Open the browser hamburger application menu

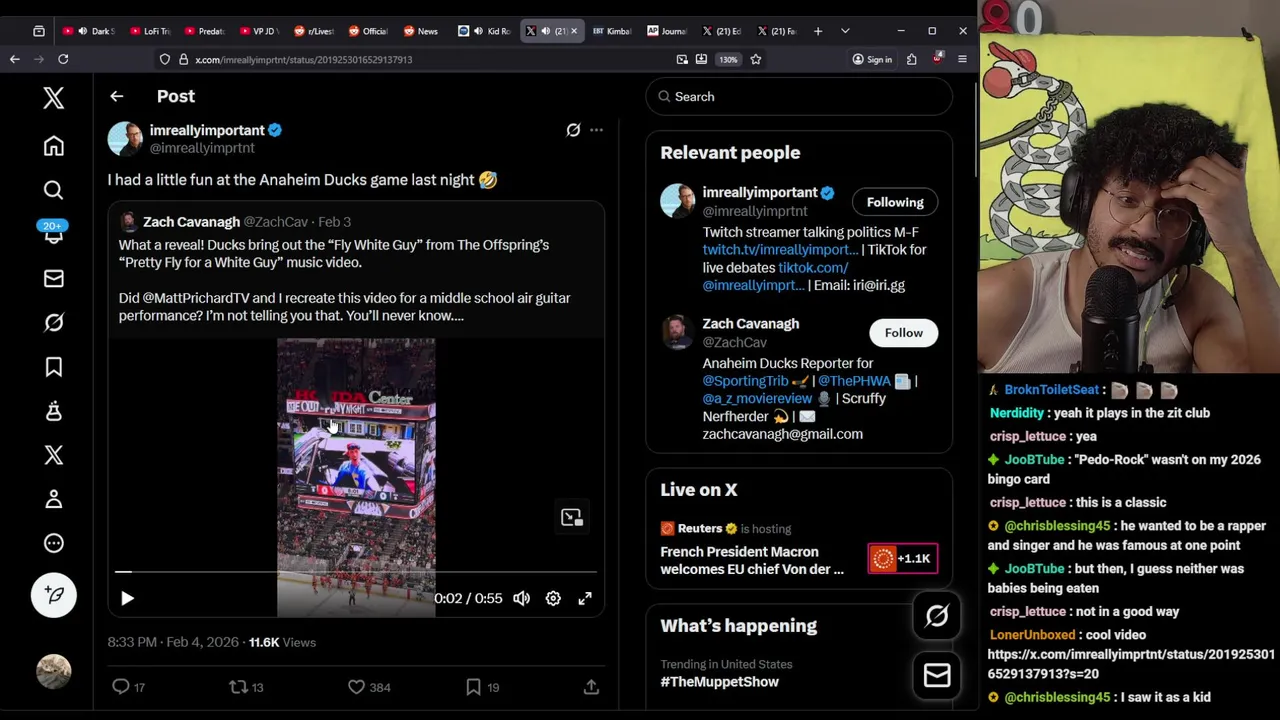[962, 59]
